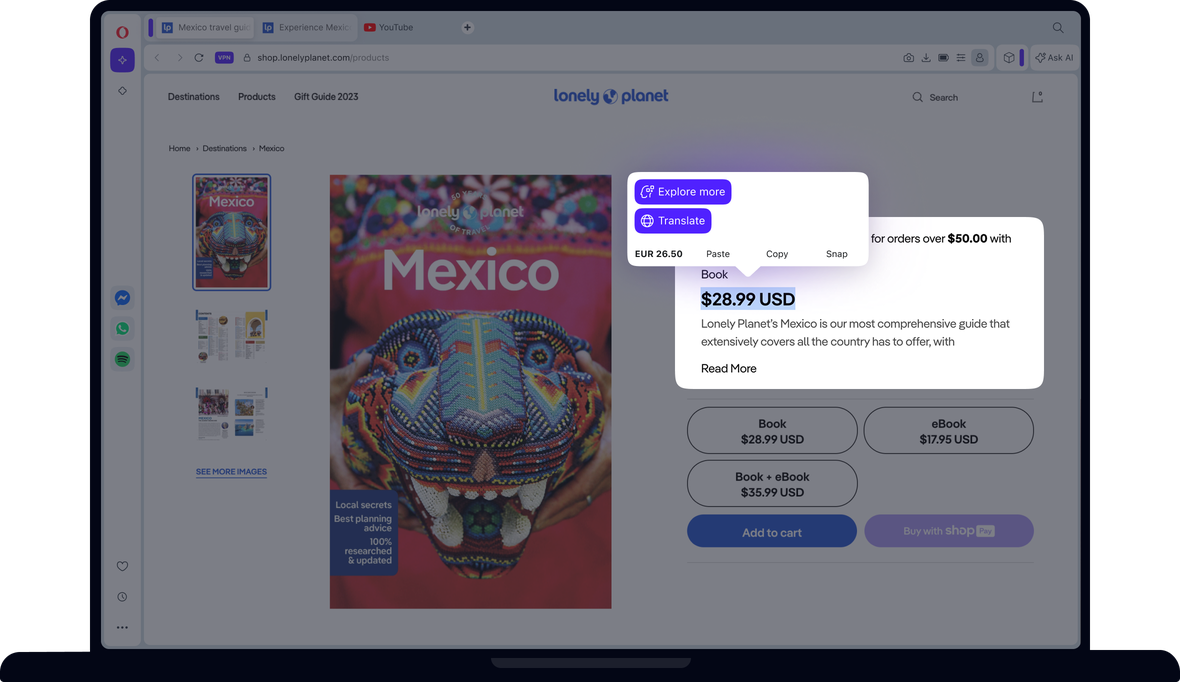This screenshot has width=1180, height=682.
Task: Expand the description with Read More
Action: [x=728, y=369]
